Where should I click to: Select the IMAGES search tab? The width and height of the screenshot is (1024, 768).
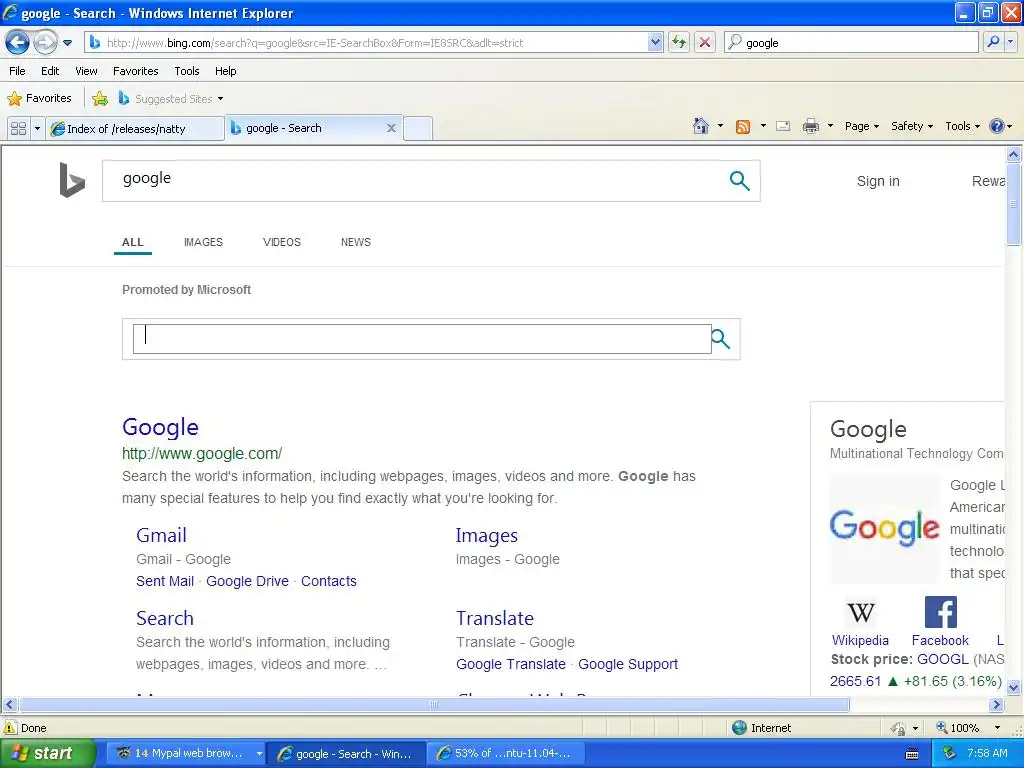coord(203,242)
